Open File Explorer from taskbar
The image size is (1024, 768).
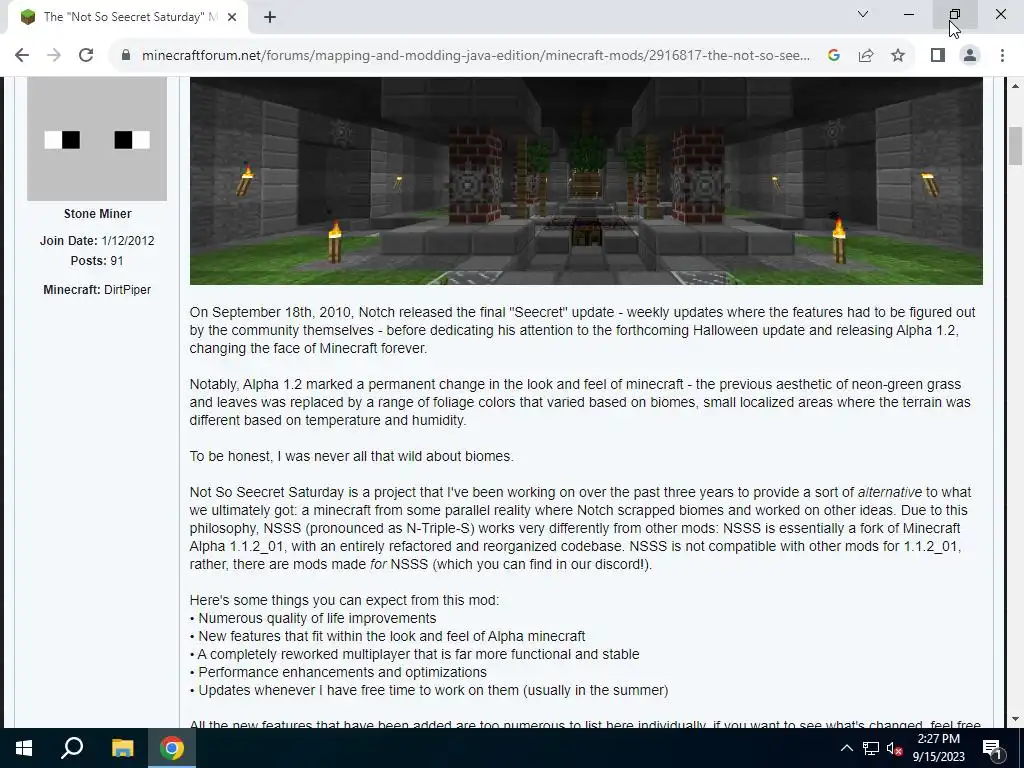click(122, 748)
